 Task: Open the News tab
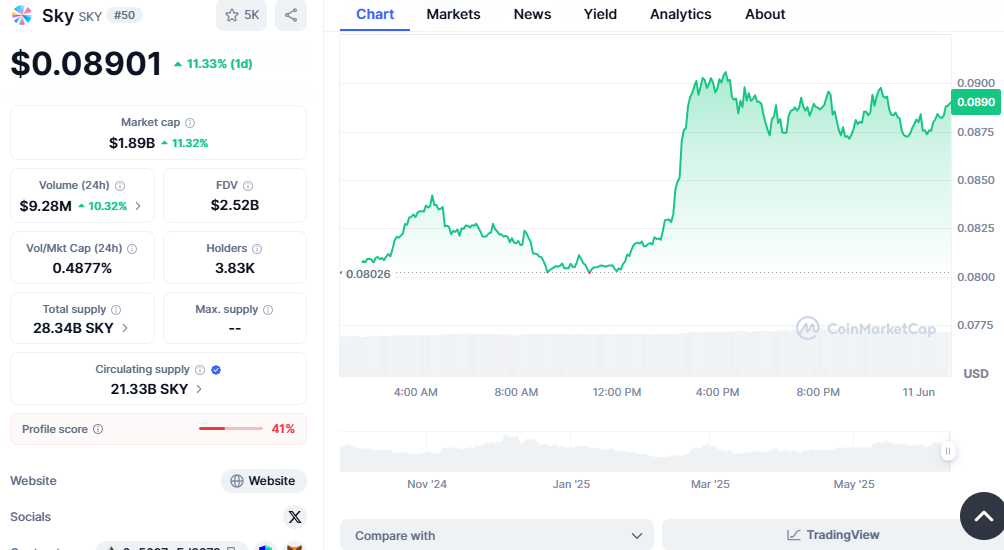pos(532,15)
